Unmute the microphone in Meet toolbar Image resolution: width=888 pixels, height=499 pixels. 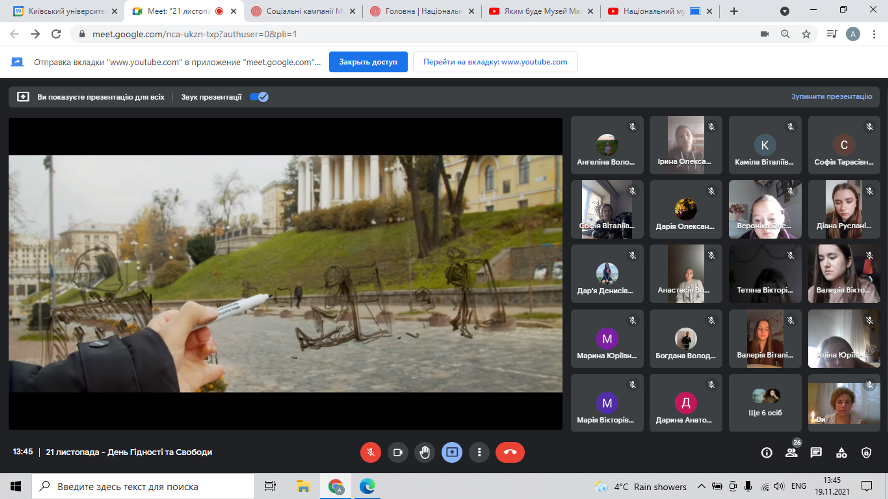(370, 452)
